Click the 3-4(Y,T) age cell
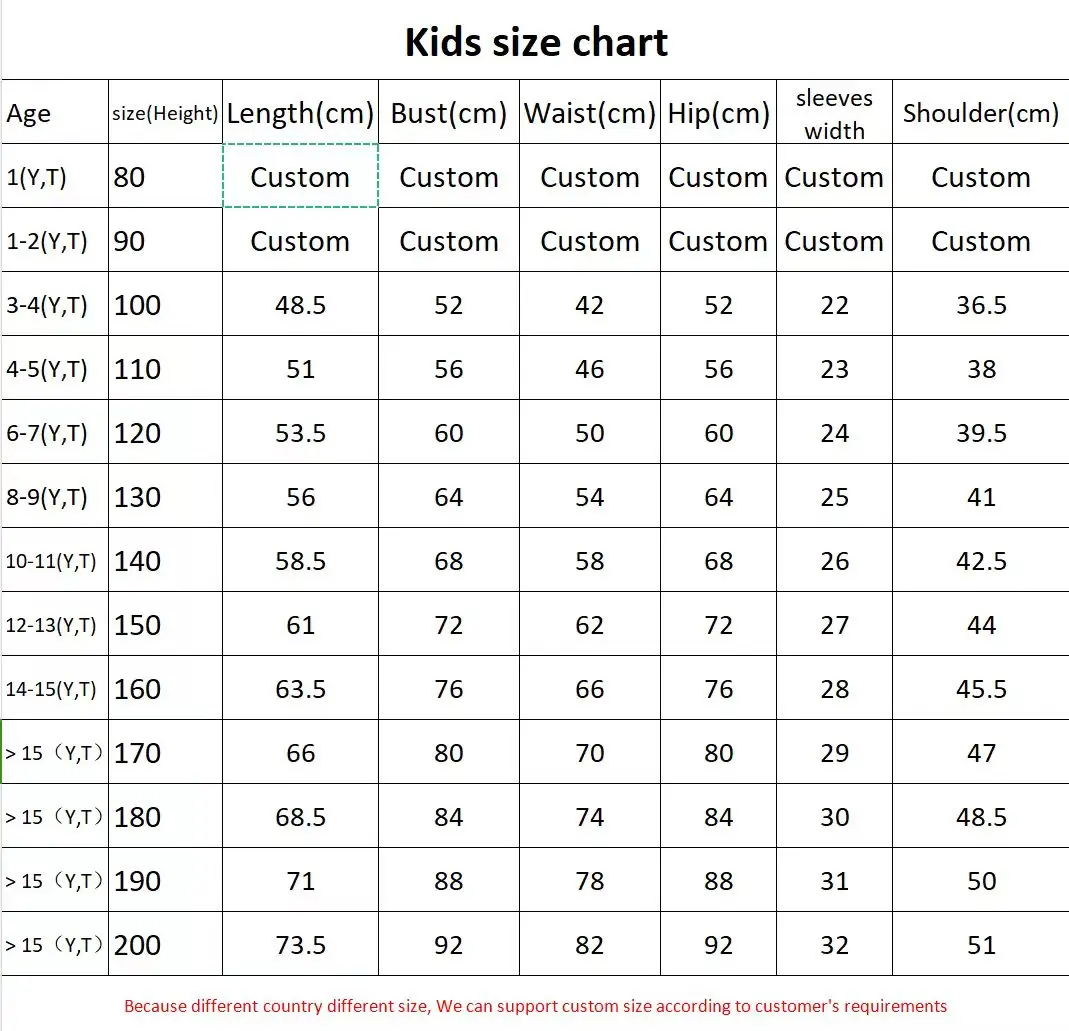Screen dimensions: 1069x1031 54,305
